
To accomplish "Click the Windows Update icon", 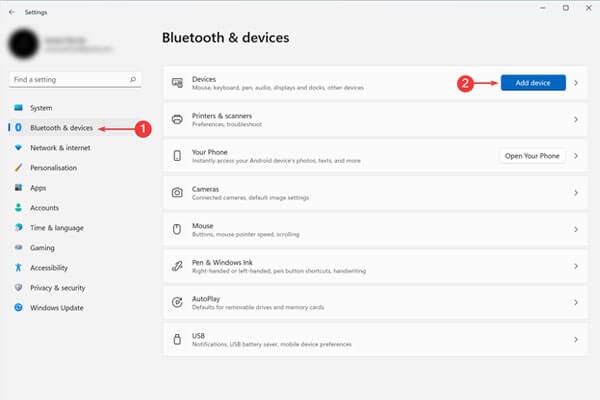I will point(18,308).
